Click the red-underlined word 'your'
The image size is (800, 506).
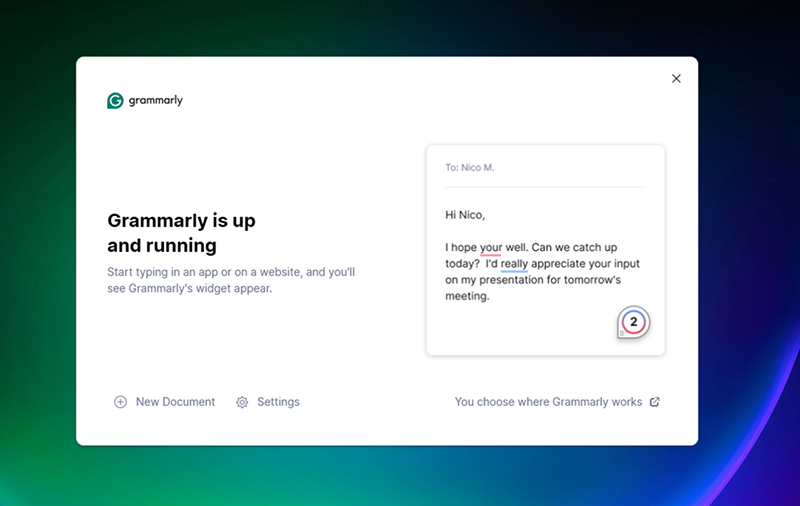click(x=491, y=247)
